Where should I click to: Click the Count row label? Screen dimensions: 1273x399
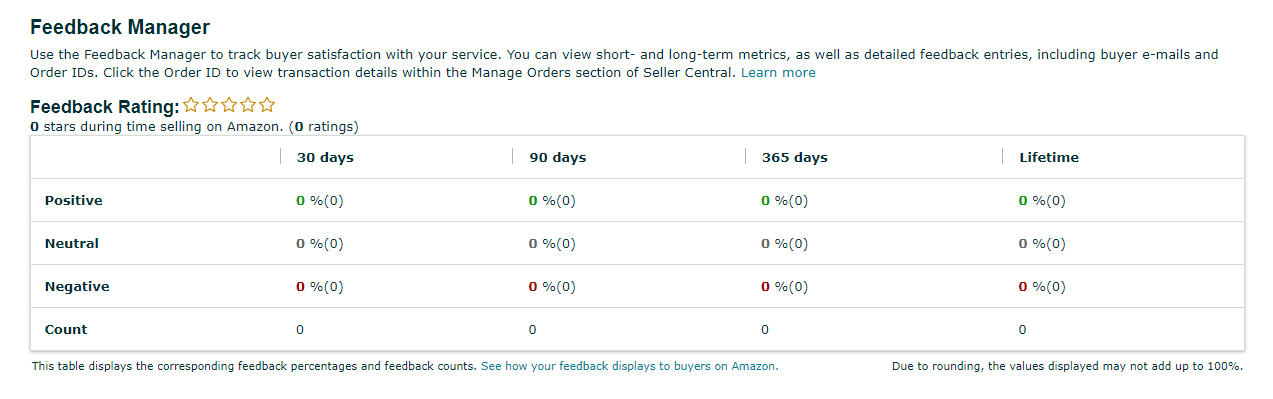point(66,329)
